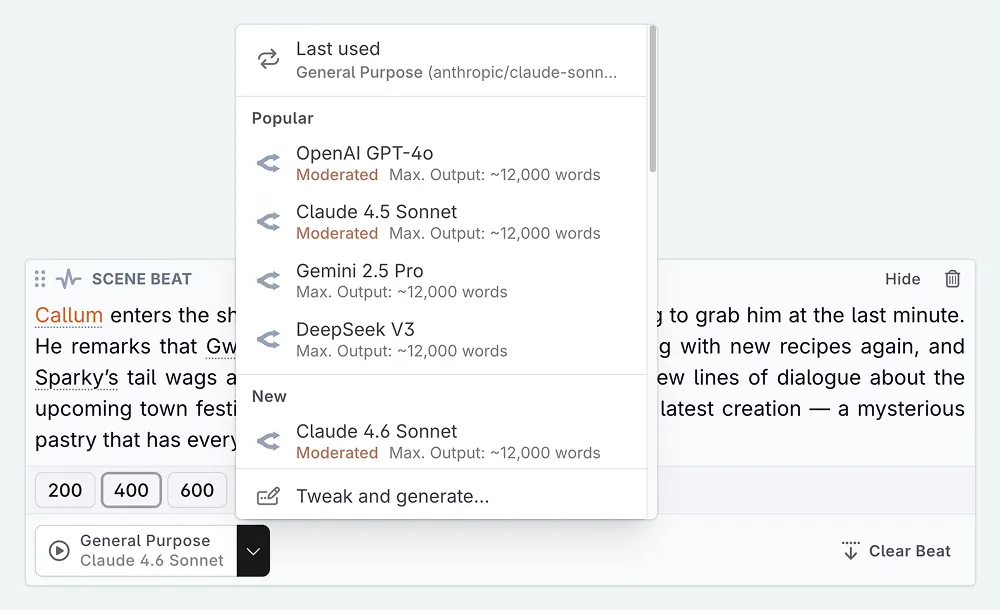Image resolution: width=1000 pixels, height=610 pixels.
Task: Click the General Purpose (anthropic/claude-sonn... subtitle
Action: tap(457, 73)
